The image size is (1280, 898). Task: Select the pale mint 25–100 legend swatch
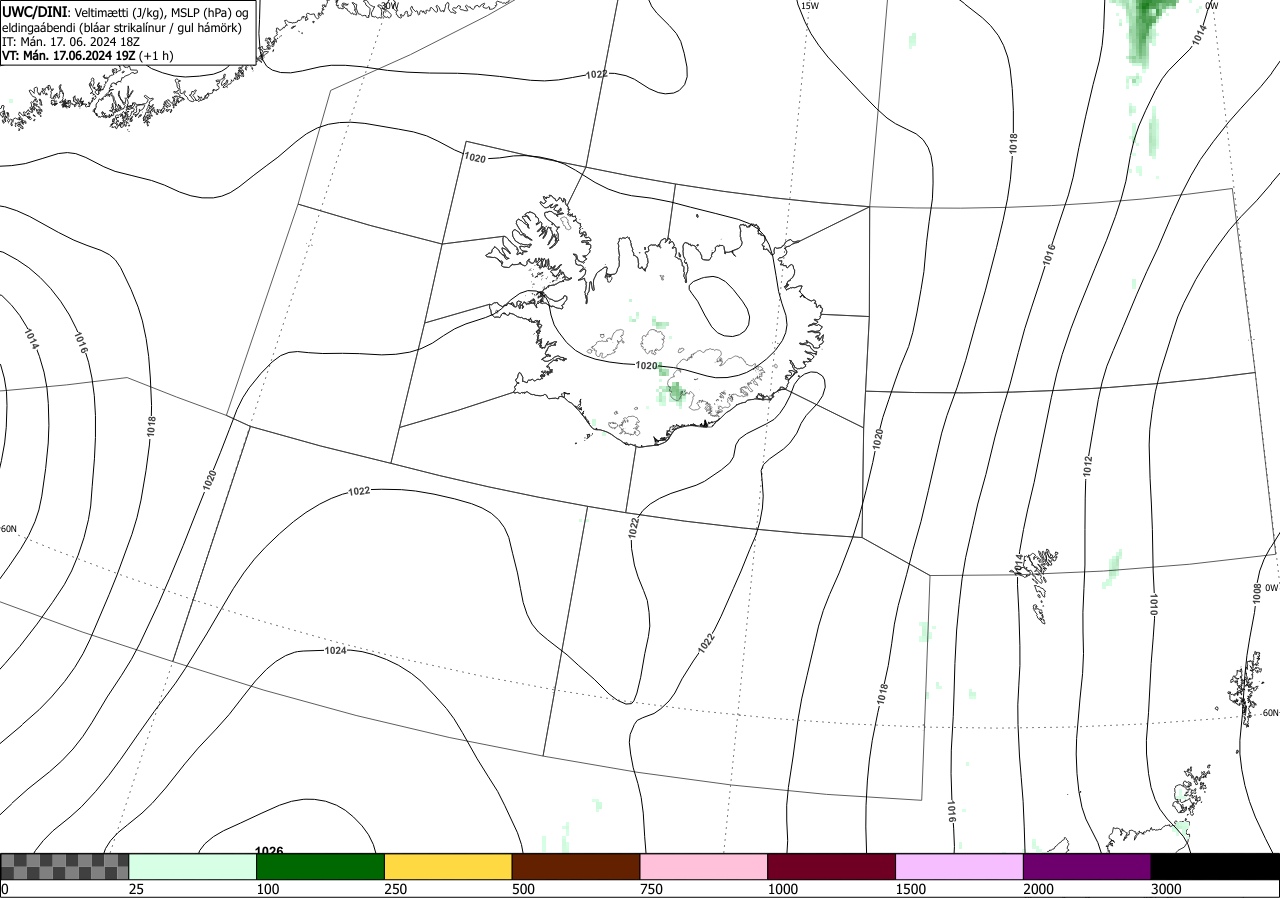pyautogui.click(x=193, y=866)
